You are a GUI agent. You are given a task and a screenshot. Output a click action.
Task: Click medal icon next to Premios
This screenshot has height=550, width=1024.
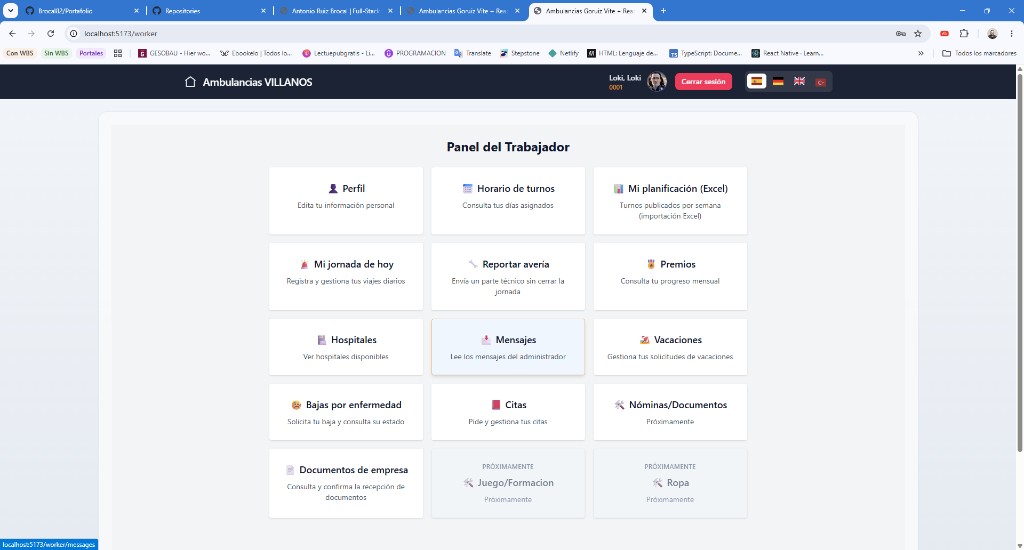[650, 264]
